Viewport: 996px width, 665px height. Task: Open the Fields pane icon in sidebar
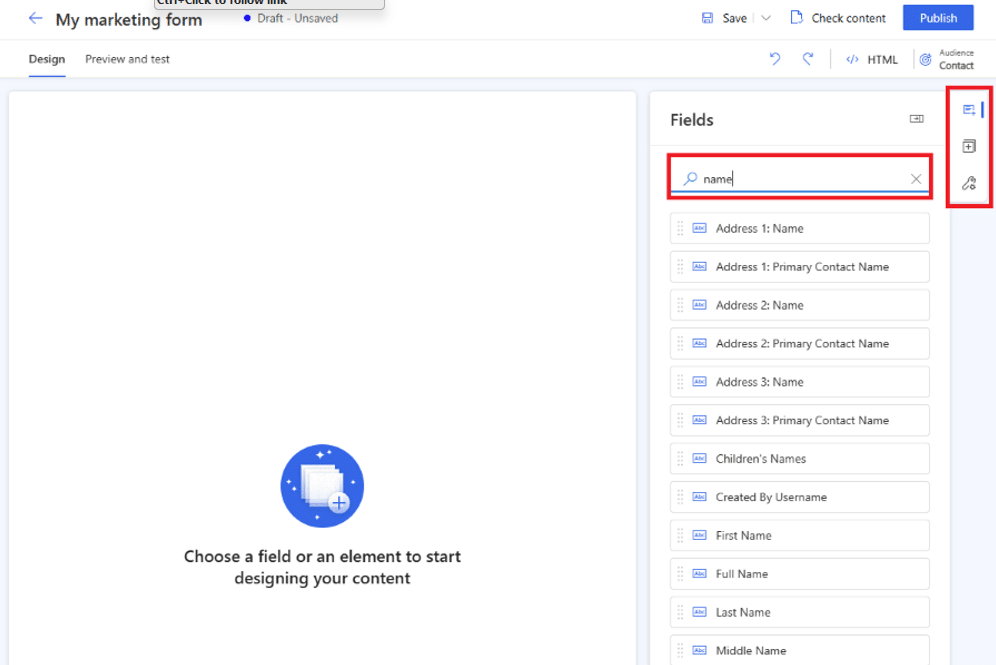tap(968, 110)
